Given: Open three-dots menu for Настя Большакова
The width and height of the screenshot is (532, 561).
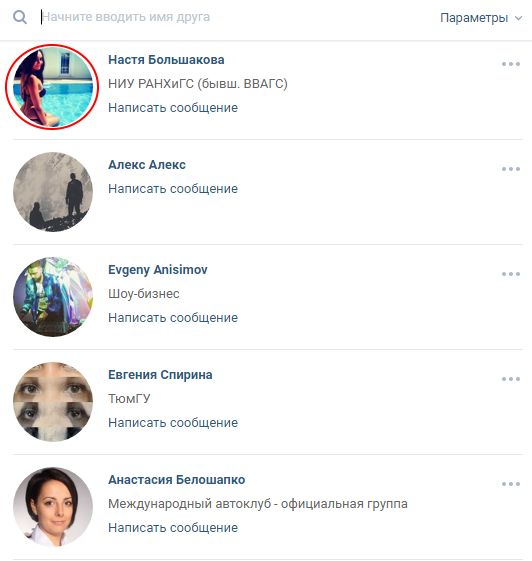Looking at the screenshot, I should (x=511, y=64).
